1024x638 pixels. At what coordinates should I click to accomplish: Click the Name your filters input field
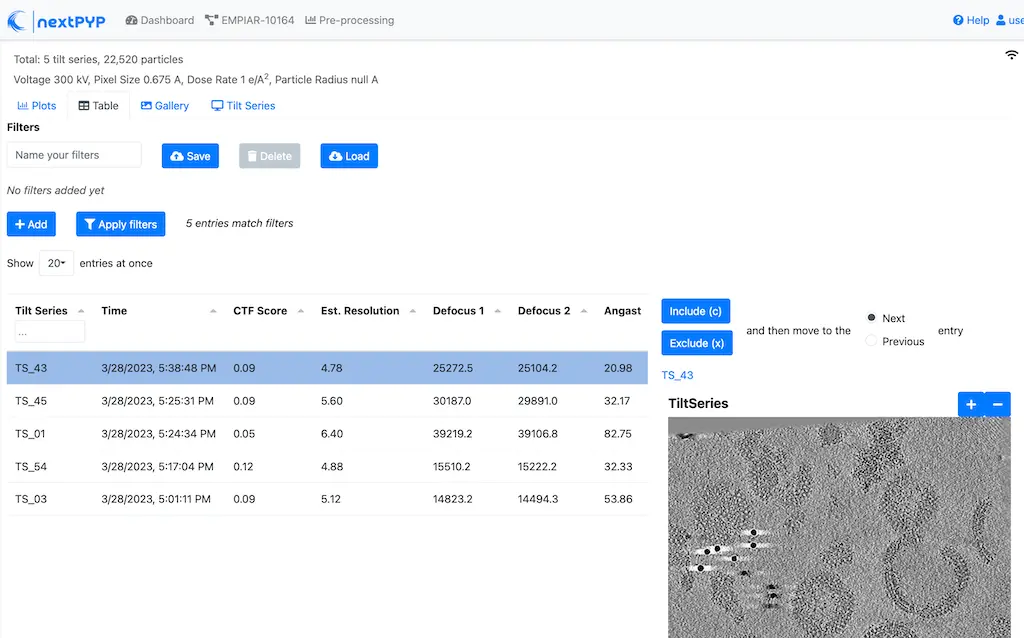coord(74,155)
